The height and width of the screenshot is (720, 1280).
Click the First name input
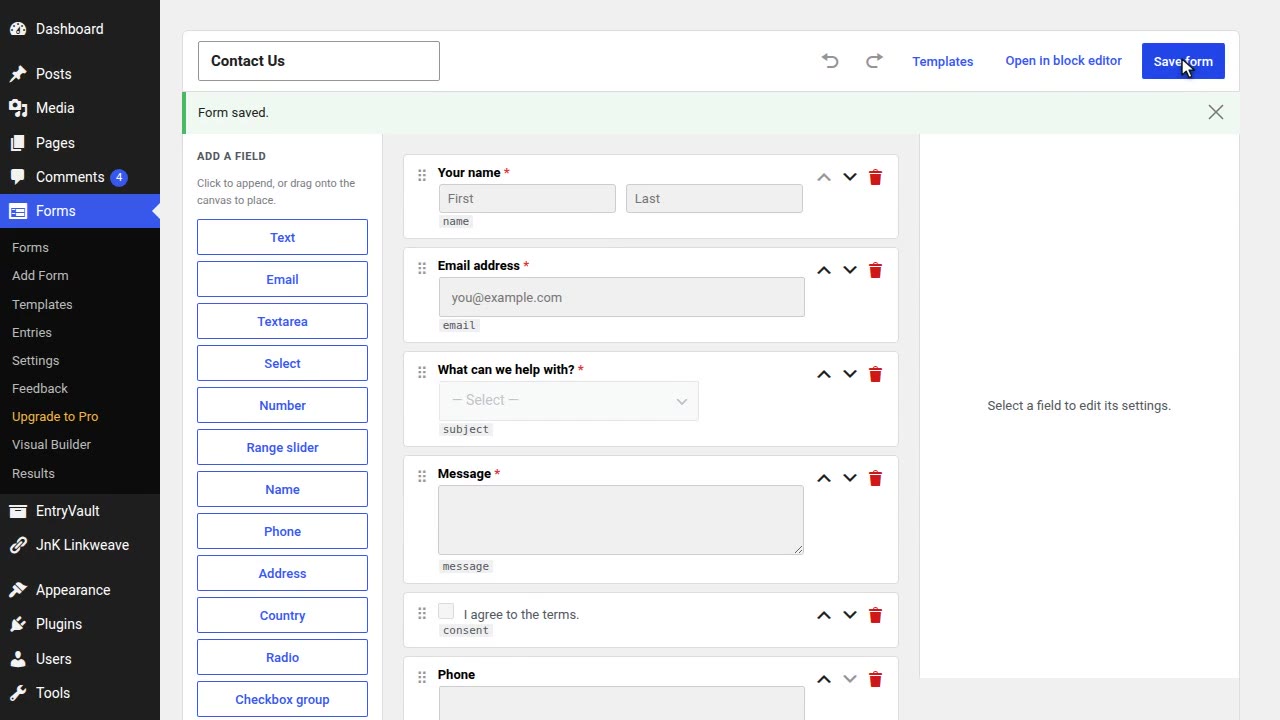tap(527, 198)
